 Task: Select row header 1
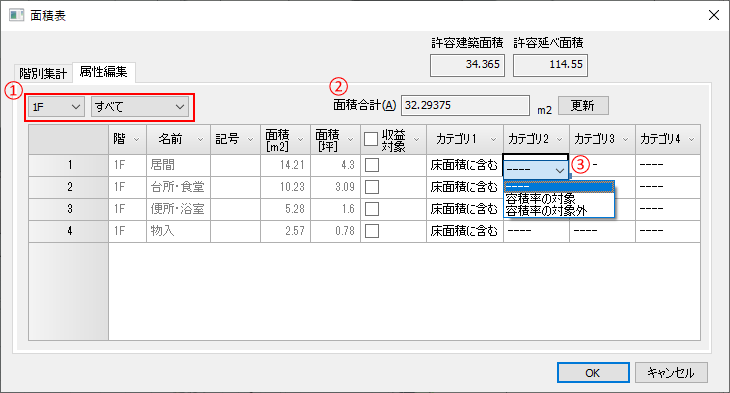click(x=68, y=165)
